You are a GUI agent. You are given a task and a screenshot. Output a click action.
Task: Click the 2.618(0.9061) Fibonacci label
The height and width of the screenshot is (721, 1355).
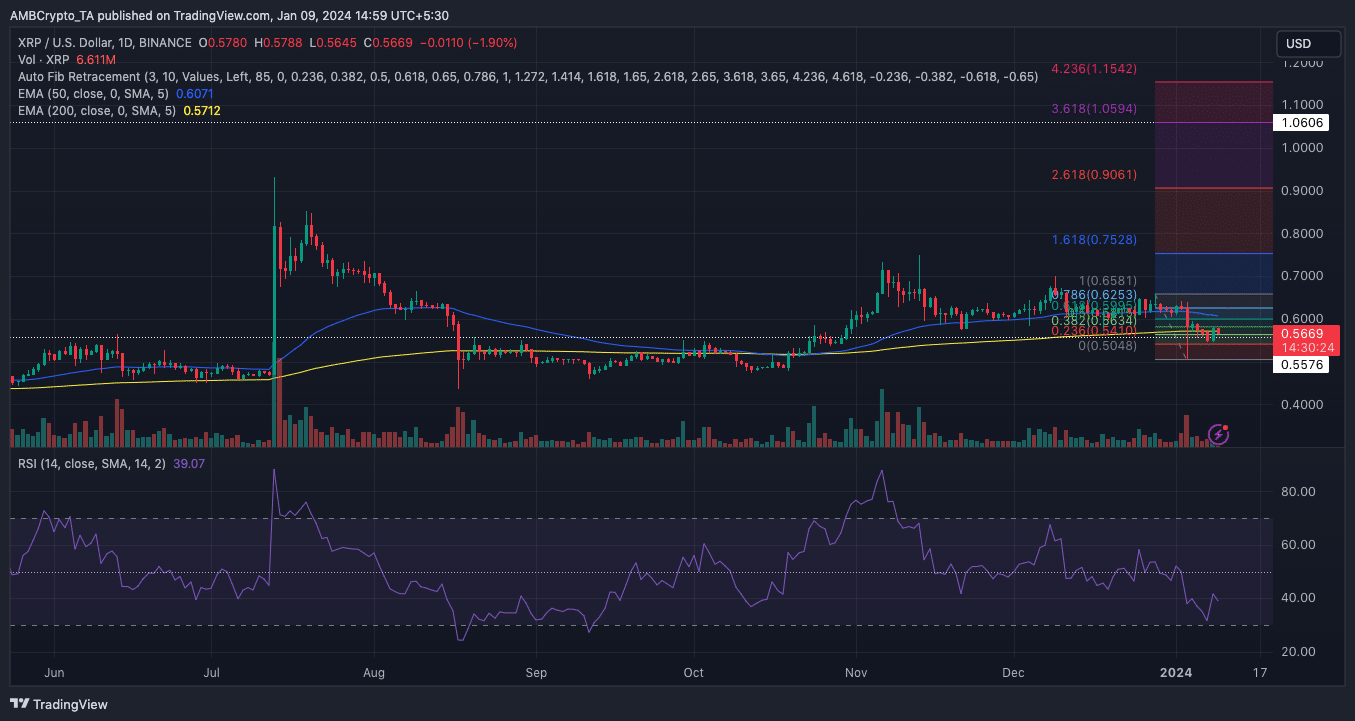[x=1093, y=174]
